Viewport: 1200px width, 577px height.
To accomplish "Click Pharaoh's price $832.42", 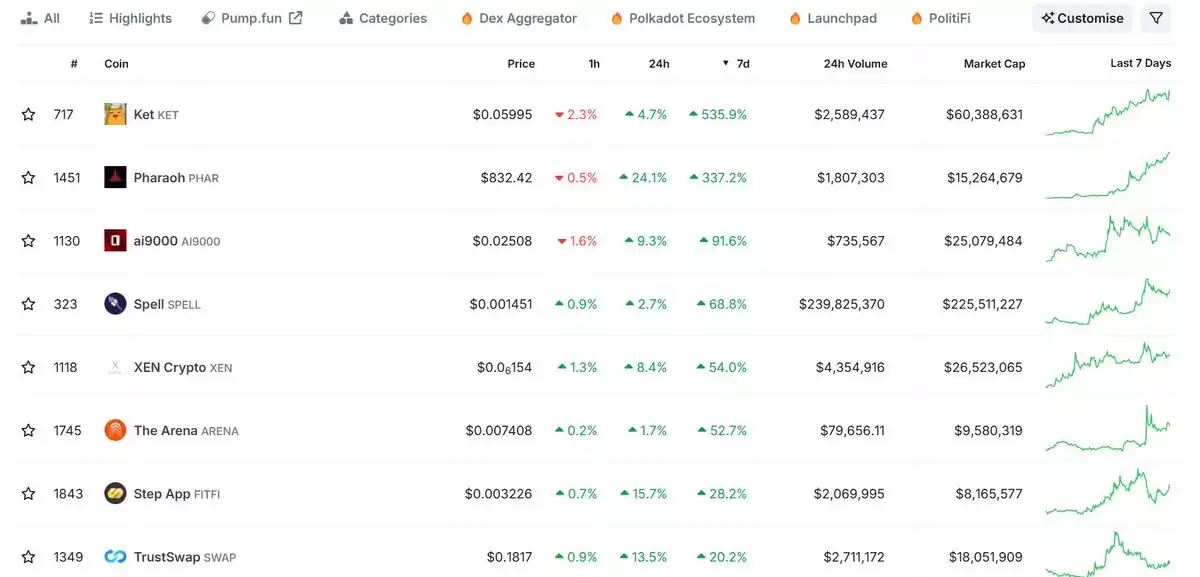I will click(x=506, y=178).
